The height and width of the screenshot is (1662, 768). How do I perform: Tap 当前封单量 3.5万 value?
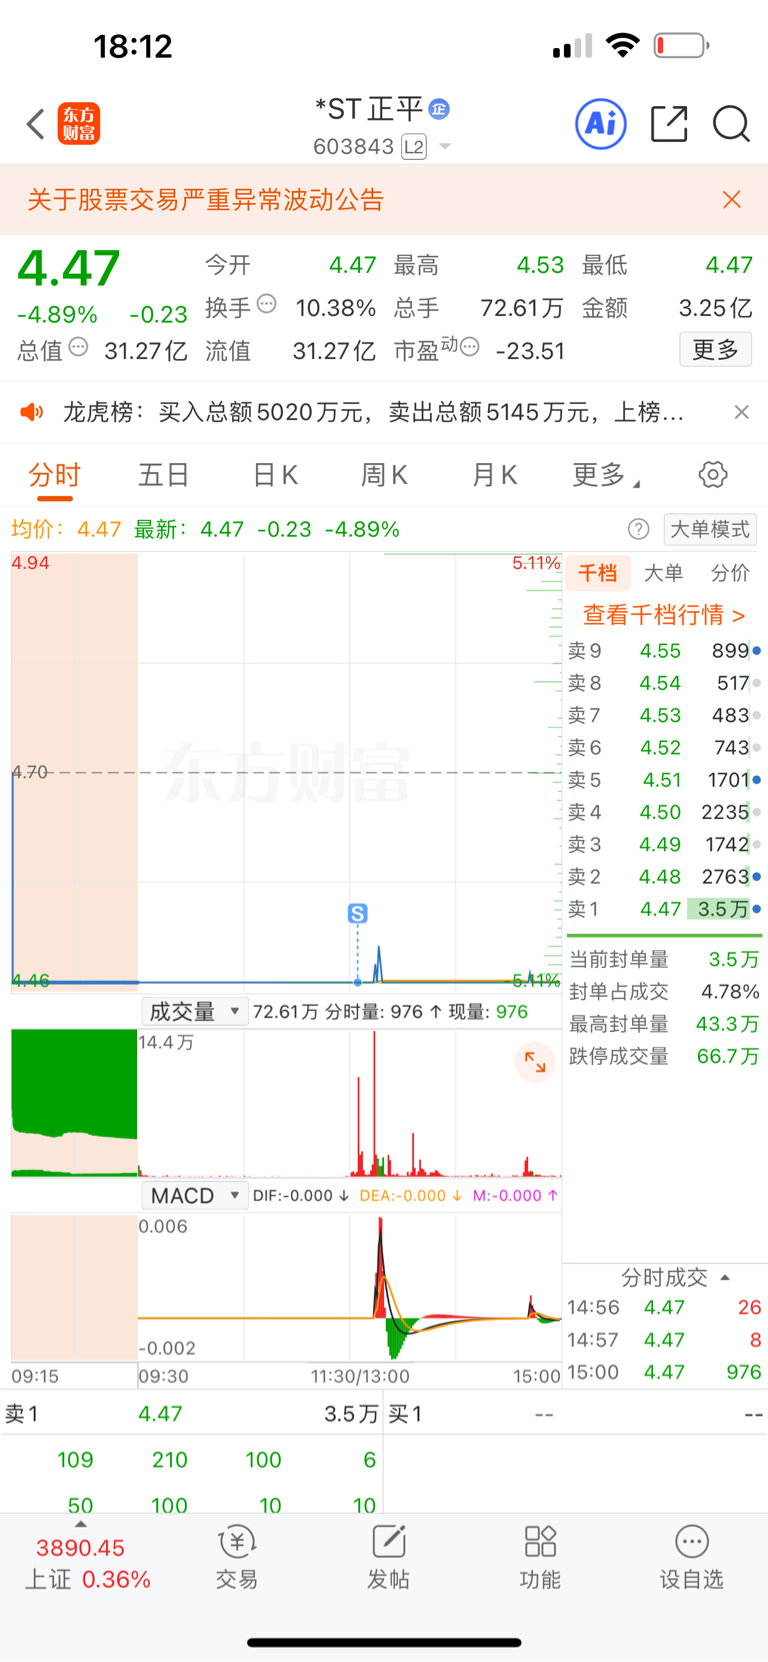coord(734,960)
